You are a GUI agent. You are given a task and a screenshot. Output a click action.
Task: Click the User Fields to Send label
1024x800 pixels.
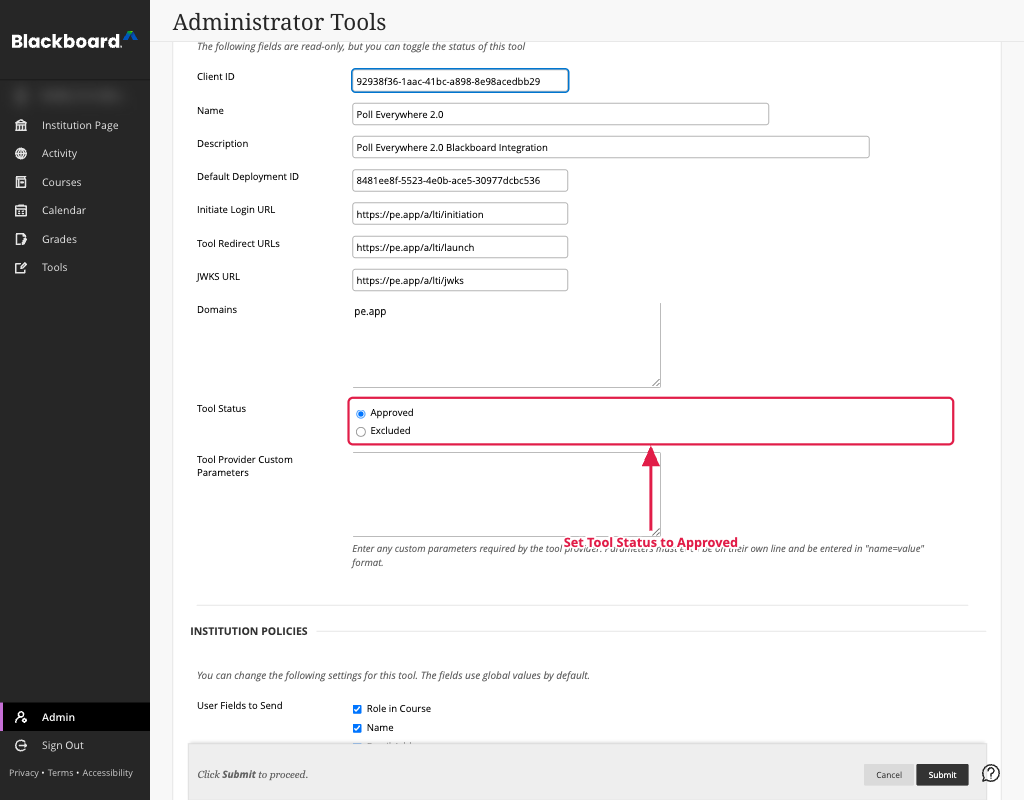pyautogui.click(x=240, y=705)
